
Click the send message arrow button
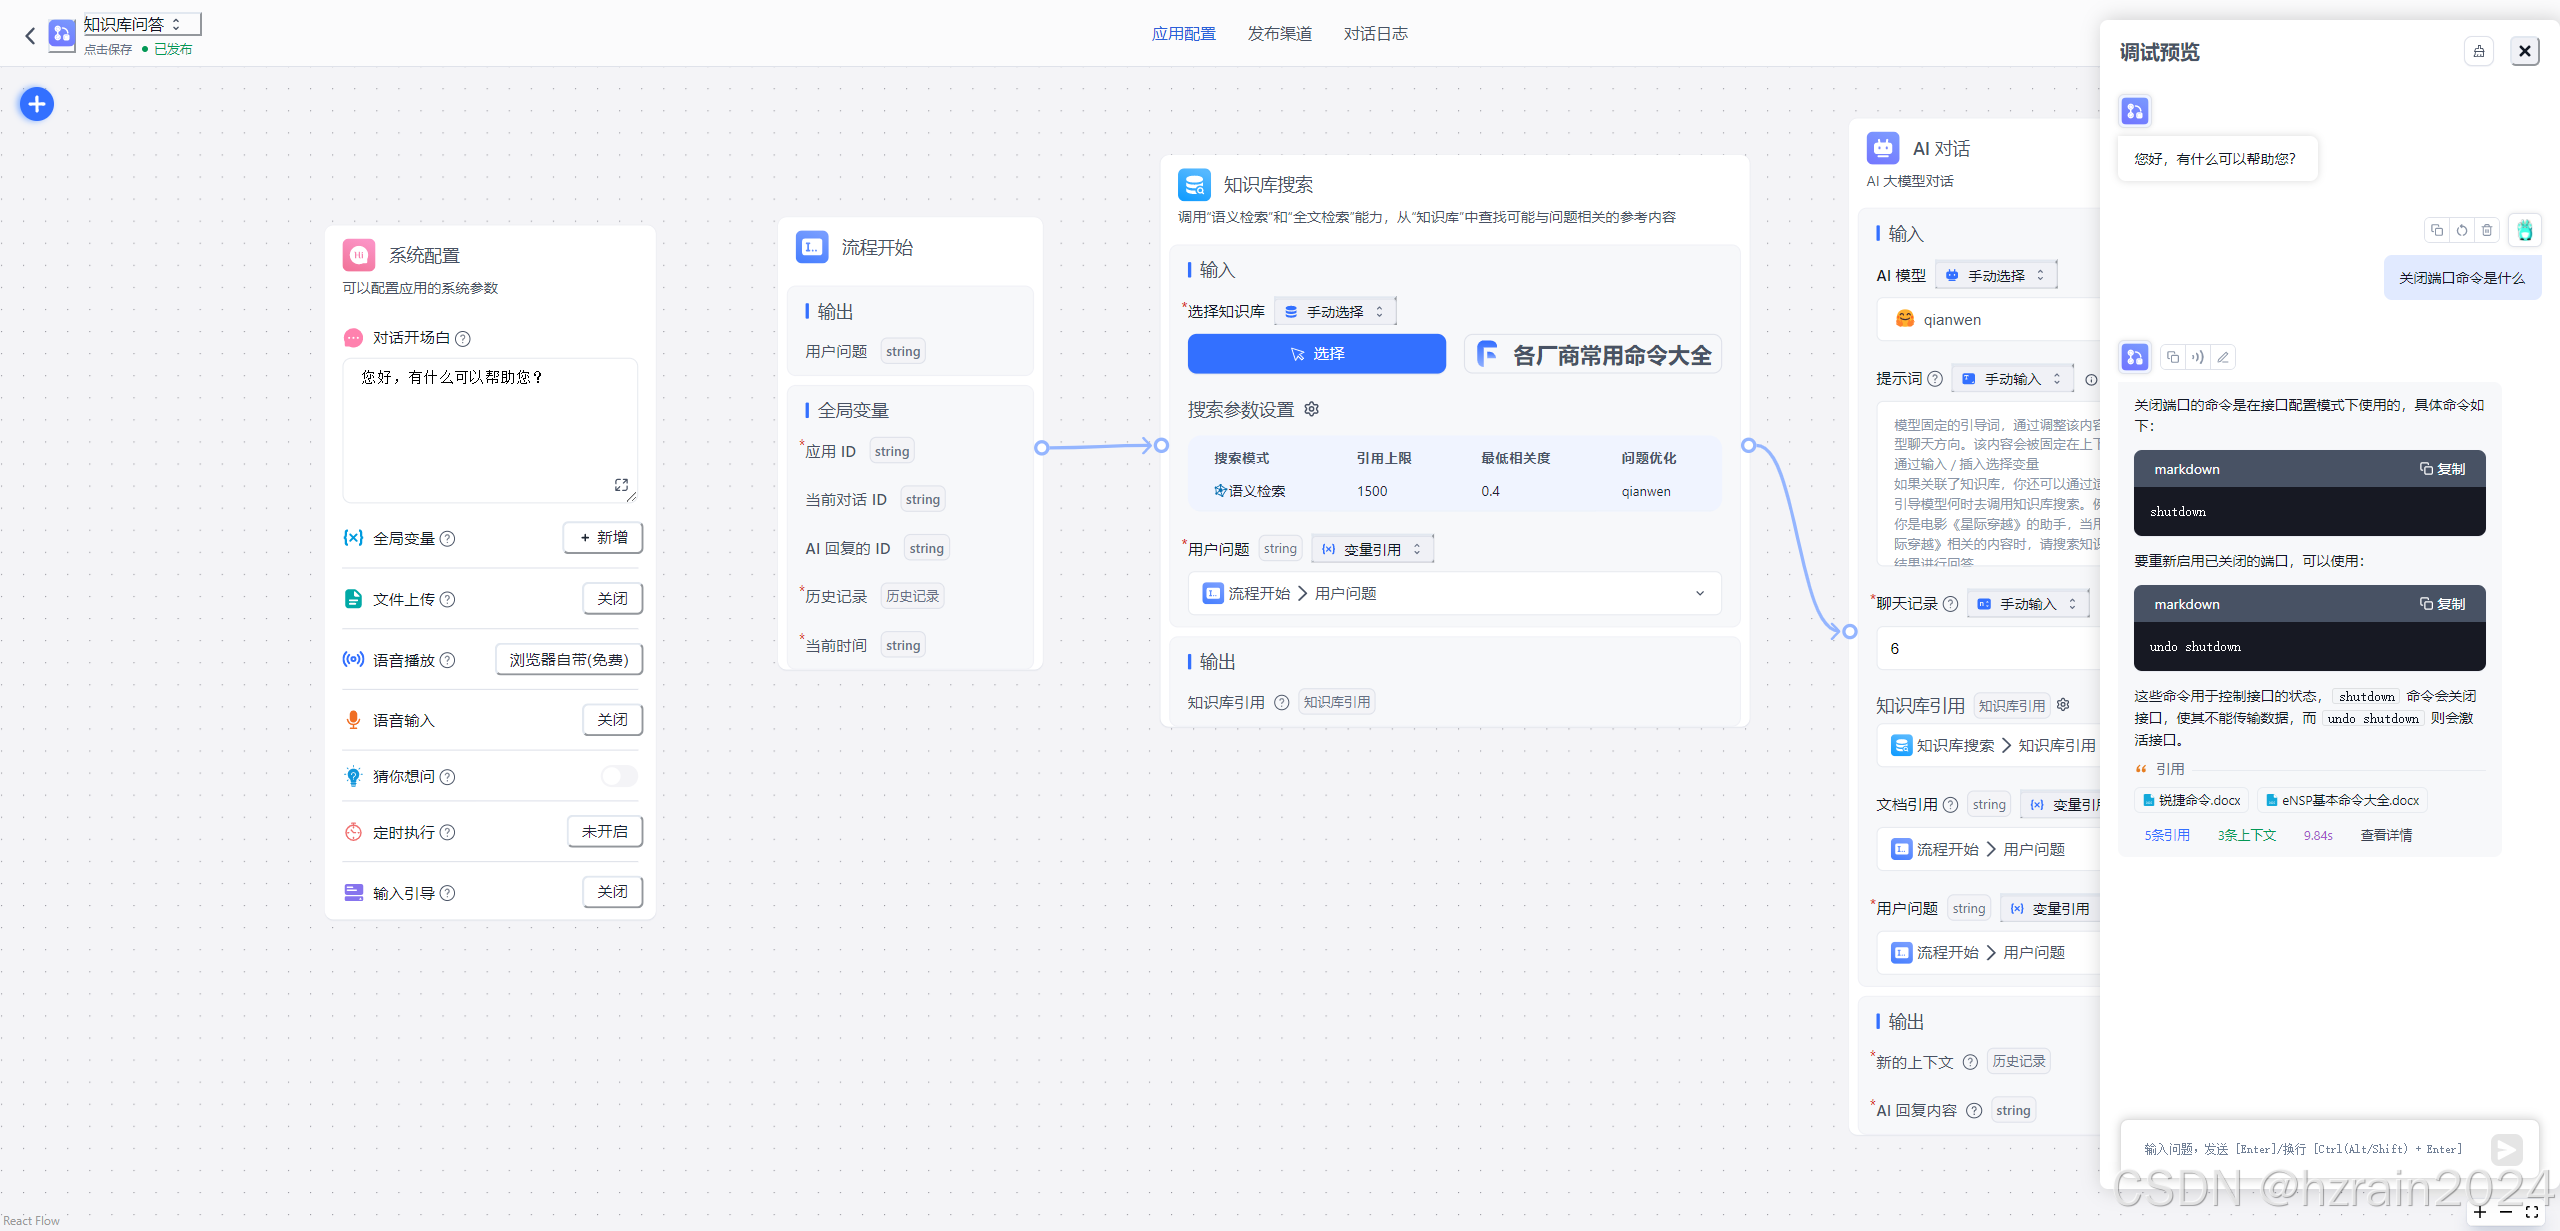click(x=2507, y=1150)
